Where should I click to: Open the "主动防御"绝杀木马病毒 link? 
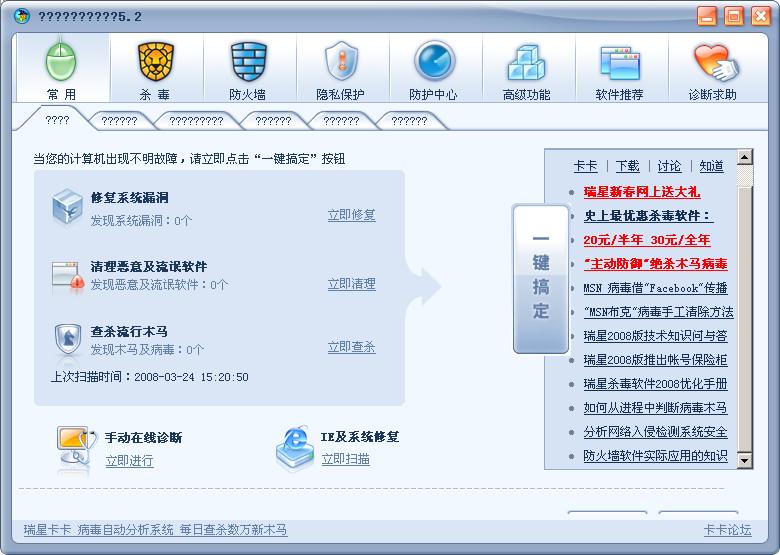pyautogui.click(x=656, y=264)
